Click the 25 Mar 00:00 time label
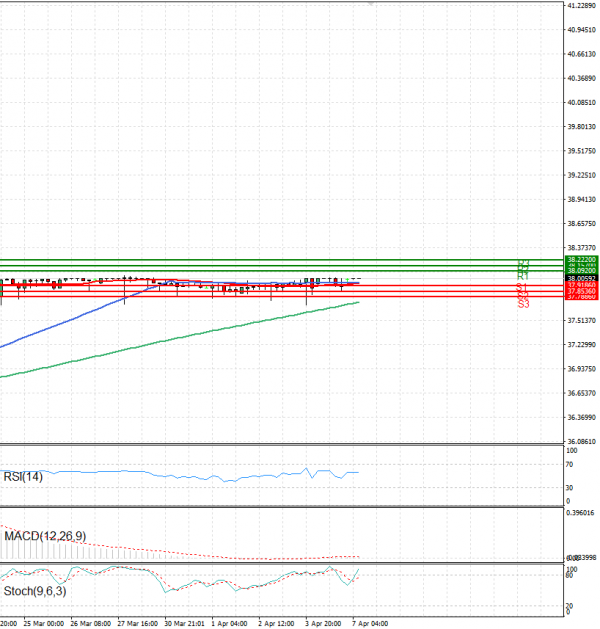The image size is (600, 629). click(44, 624)
